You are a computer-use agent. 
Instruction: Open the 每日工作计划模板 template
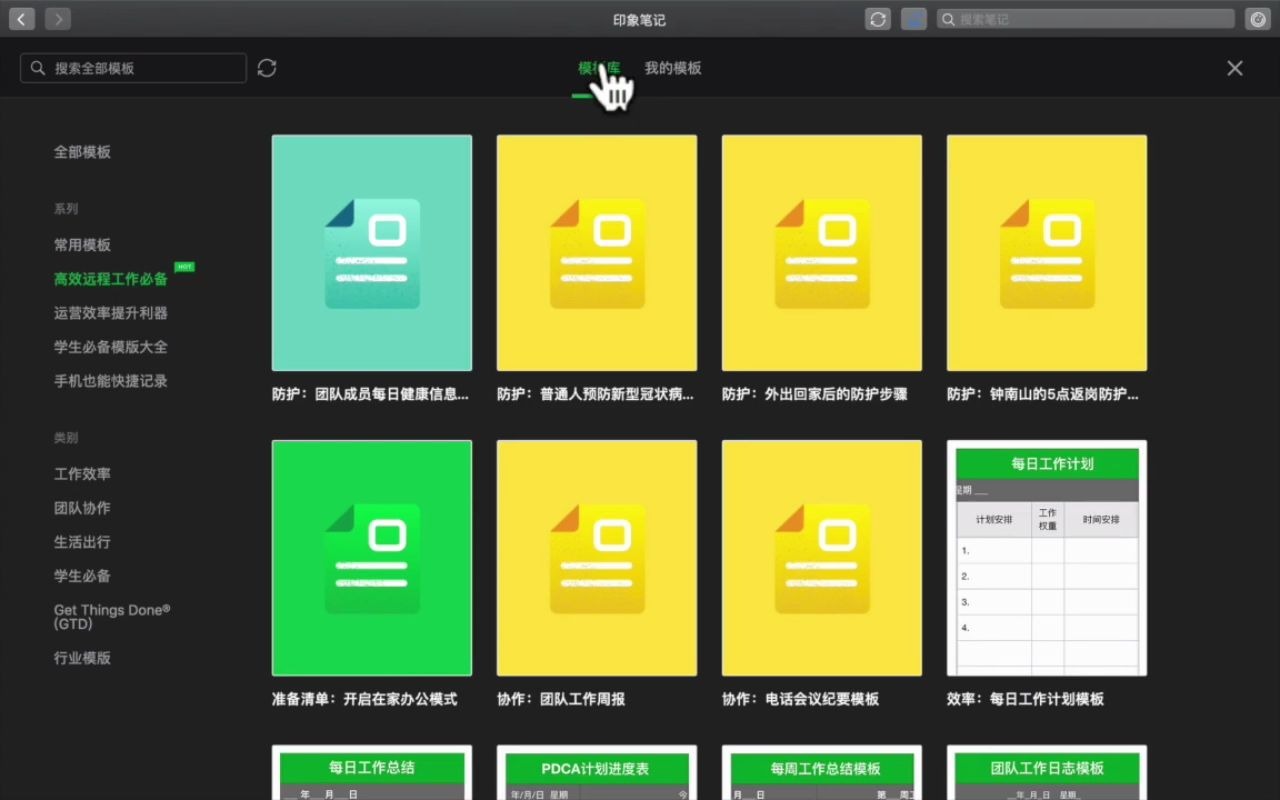pyautogui.click(x=1046, y=557)
